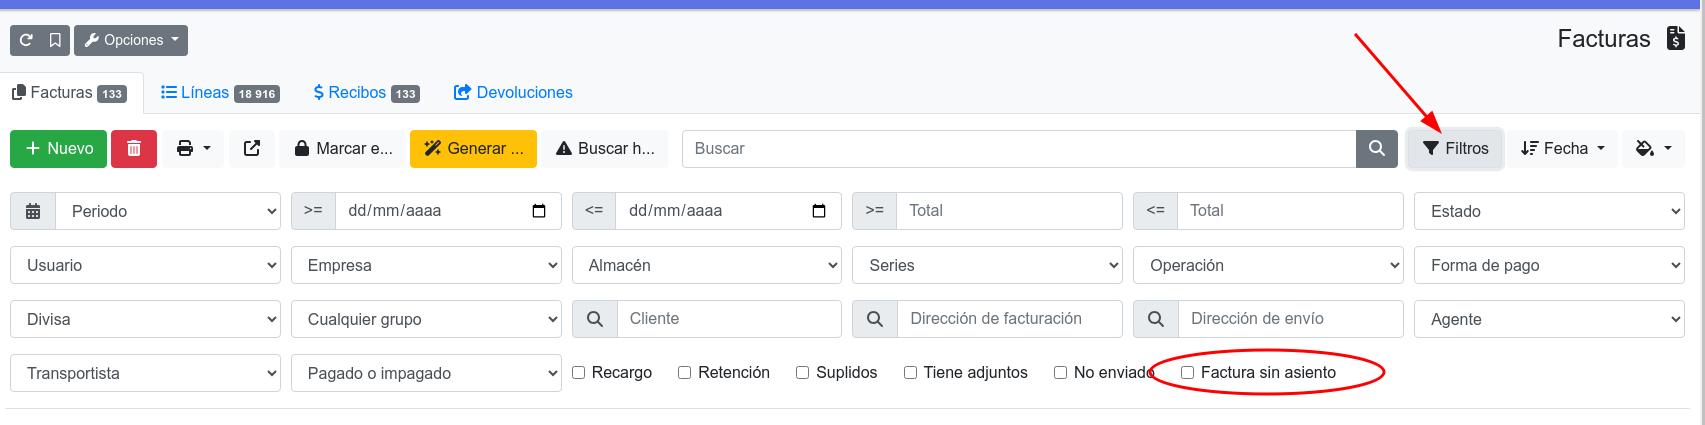The height and width of the screenshot is (425, 1705).
Task: Expand the Estado dropdown
Action: 1548,211
